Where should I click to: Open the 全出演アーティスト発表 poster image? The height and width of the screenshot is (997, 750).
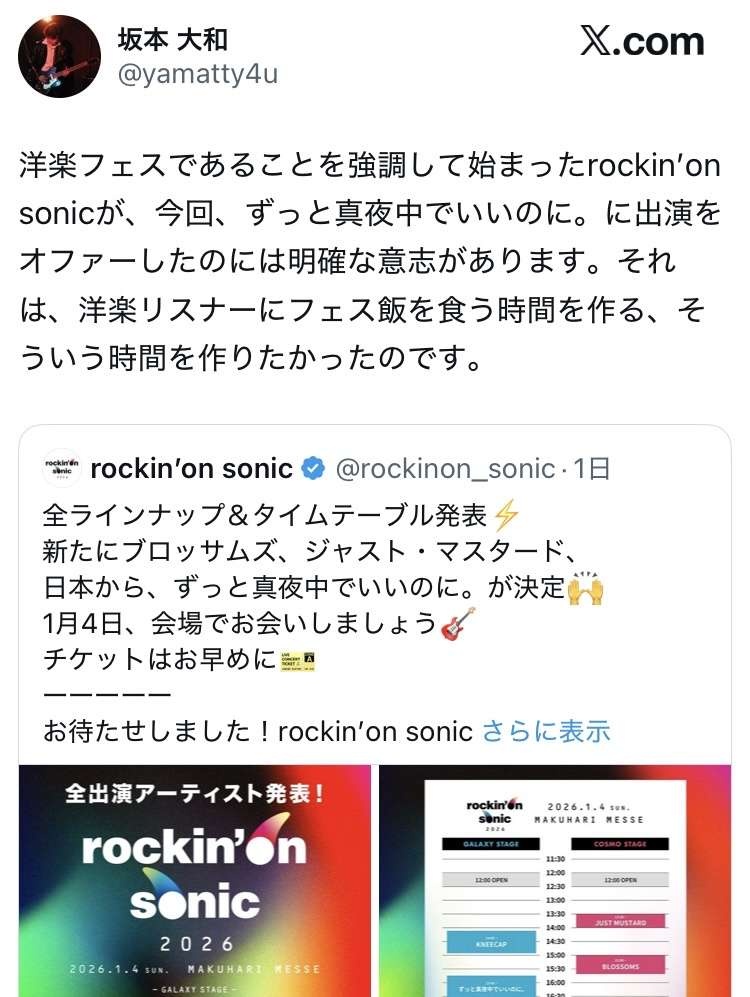(194, 880)
